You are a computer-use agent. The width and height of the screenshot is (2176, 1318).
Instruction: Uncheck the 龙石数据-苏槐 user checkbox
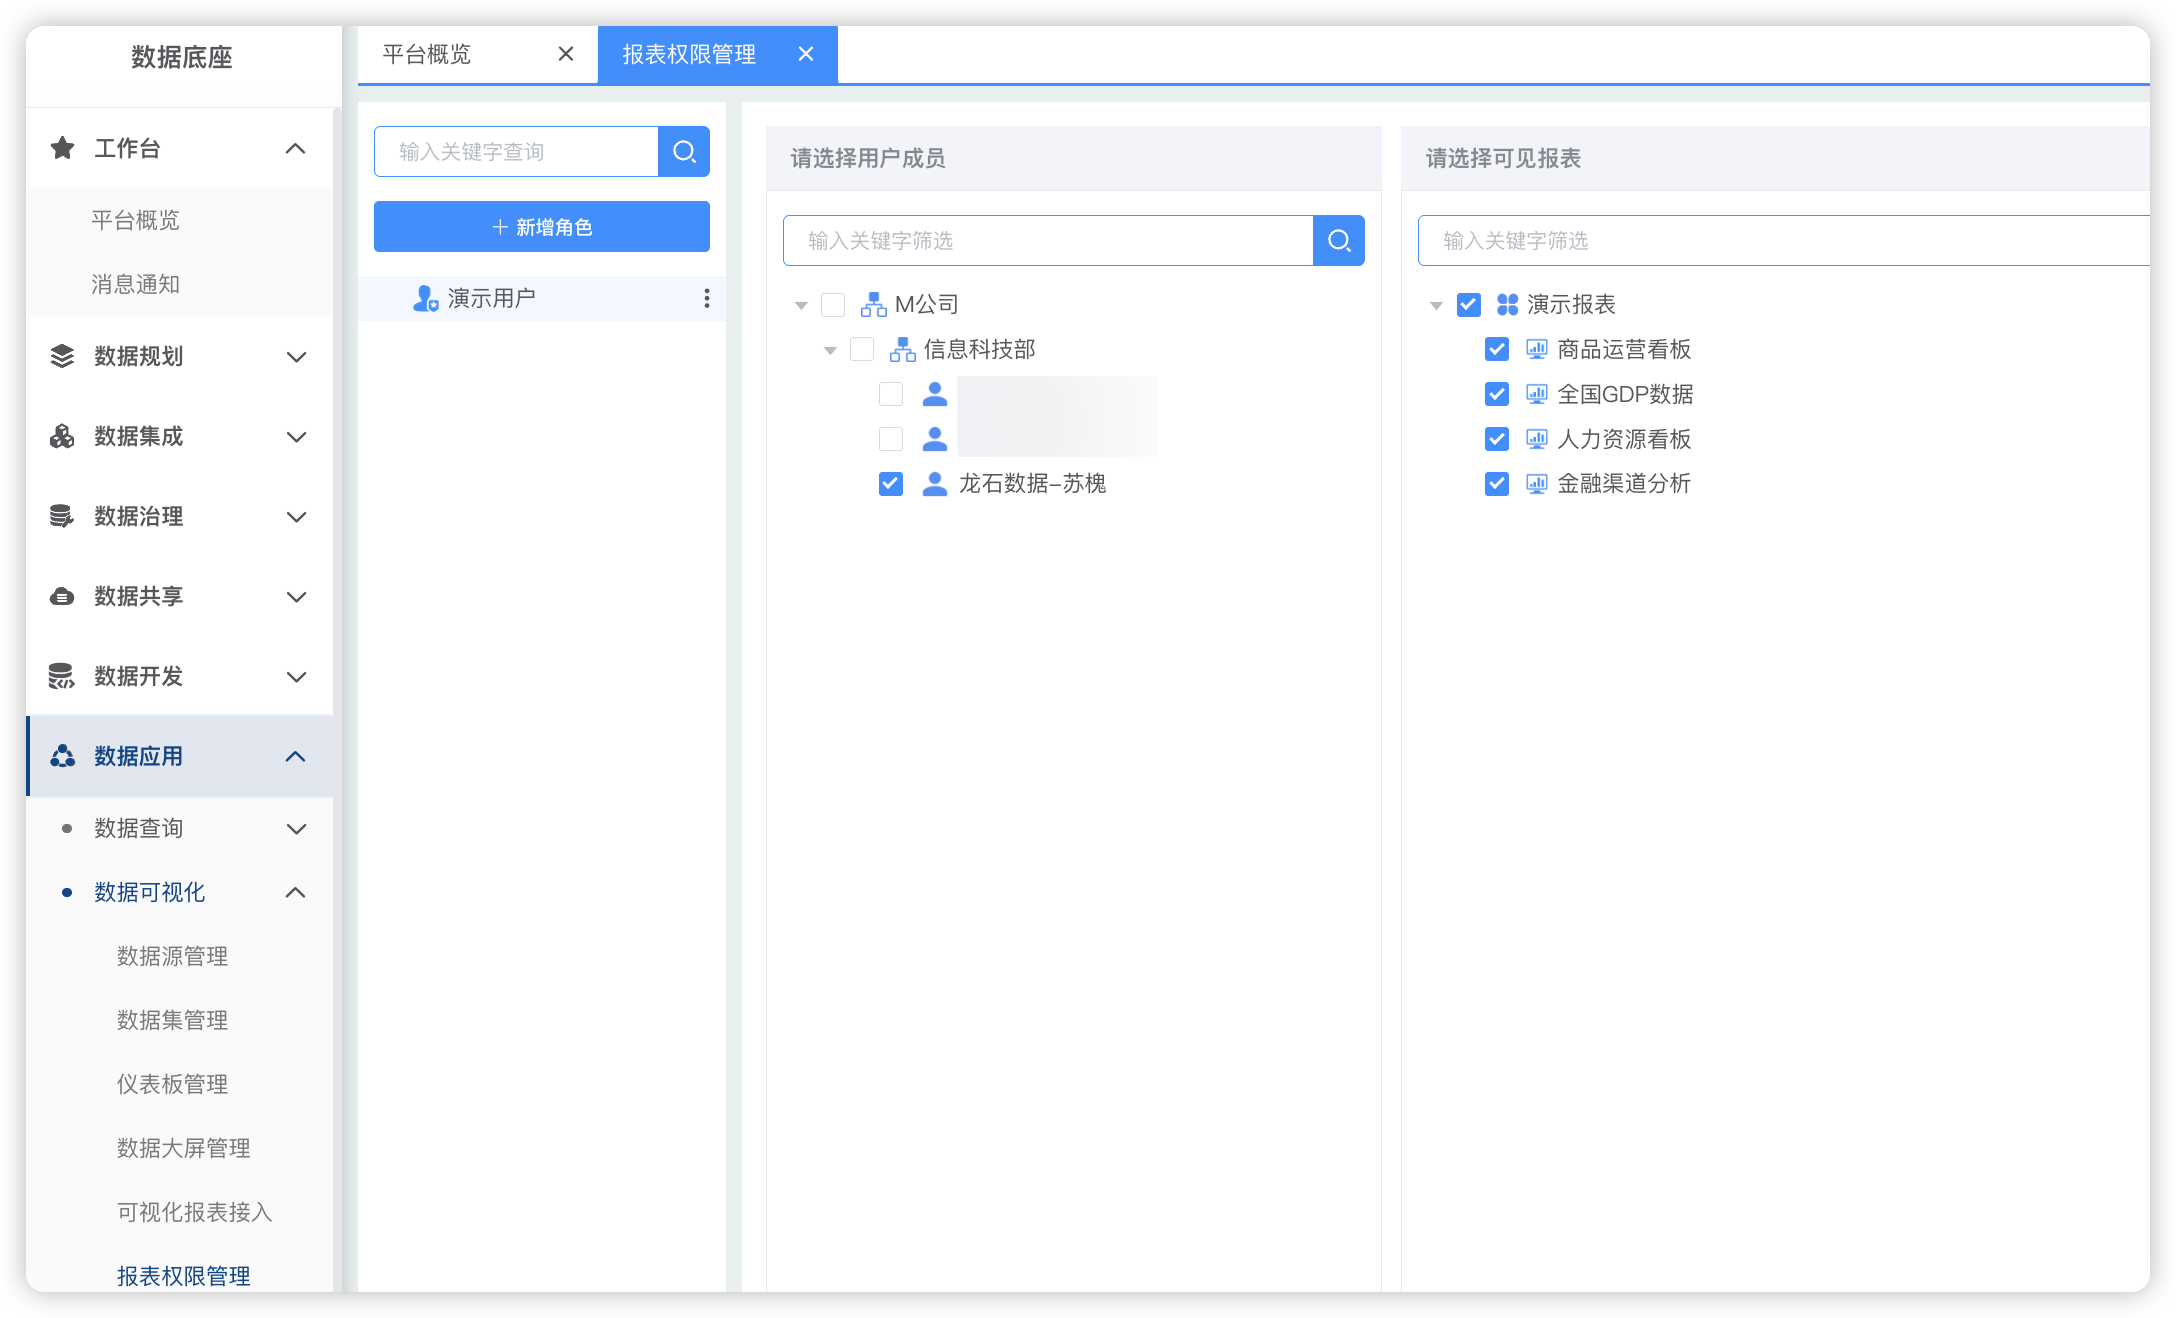click(x=890, y=484)
